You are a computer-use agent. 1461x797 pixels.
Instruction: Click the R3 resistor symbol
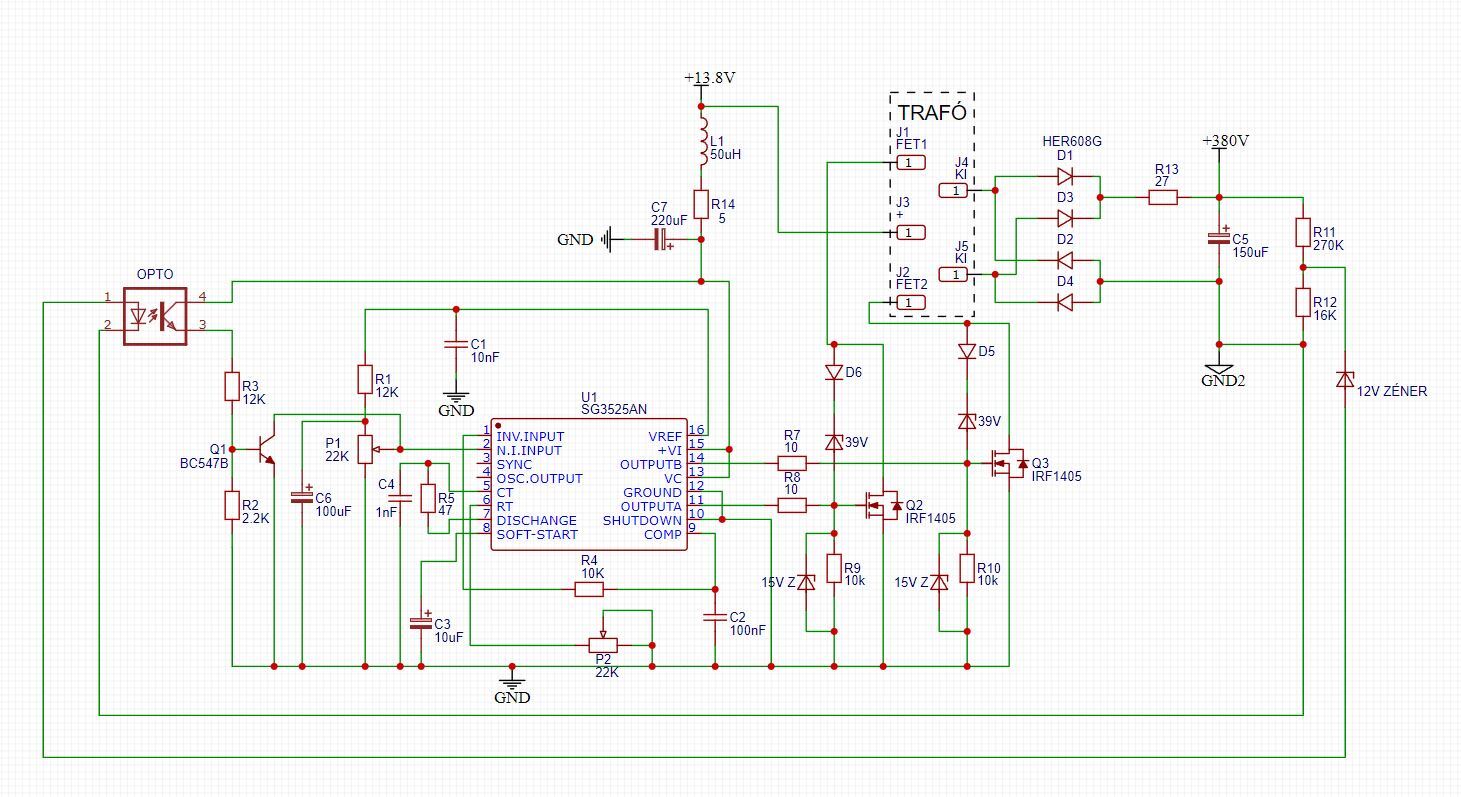pos(232,387)
